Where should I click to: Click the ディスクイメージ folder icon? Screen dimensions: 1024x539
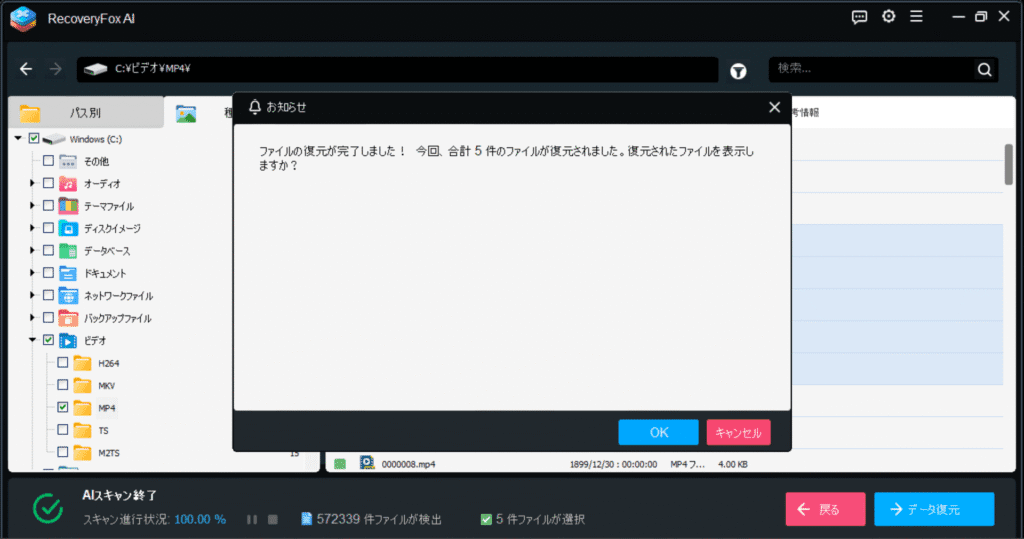[68, 228]
